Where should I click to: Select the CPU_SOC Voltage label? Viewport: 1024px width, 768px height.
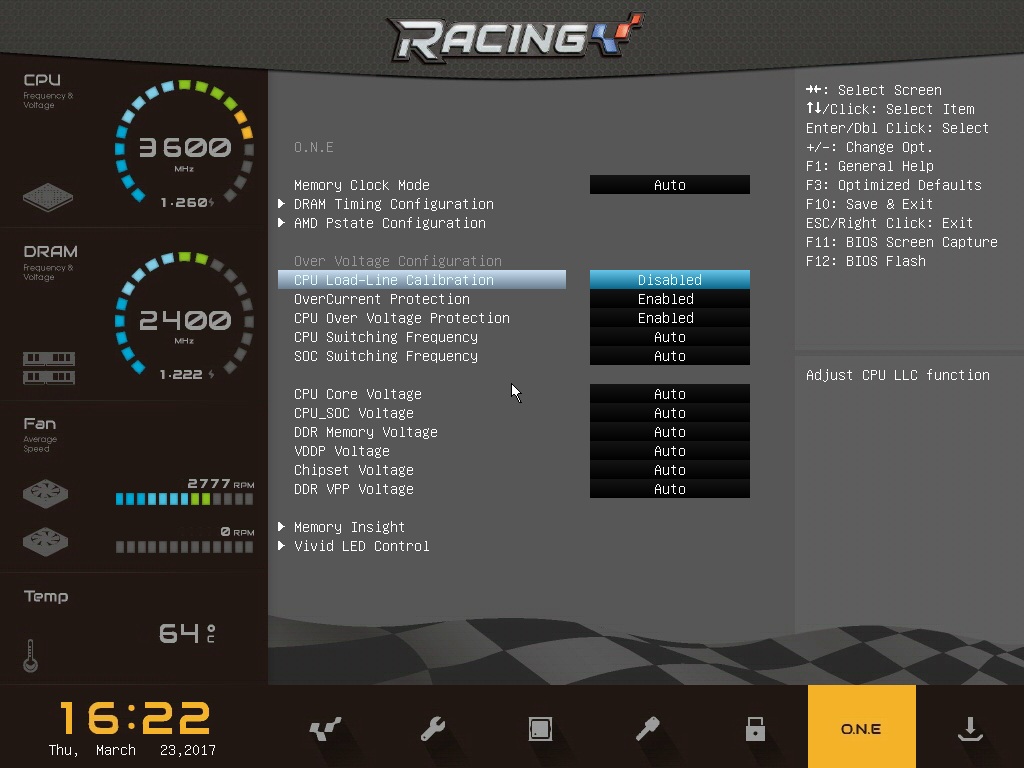tap(354, 413)
